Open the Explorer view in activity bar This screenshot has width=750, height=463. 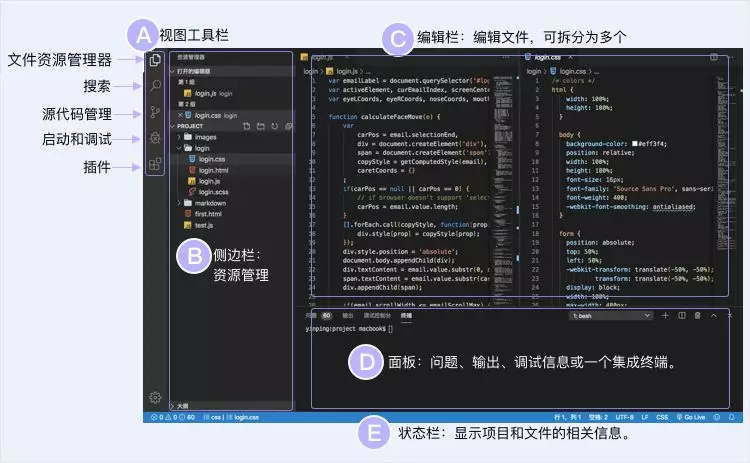point(155,60)
